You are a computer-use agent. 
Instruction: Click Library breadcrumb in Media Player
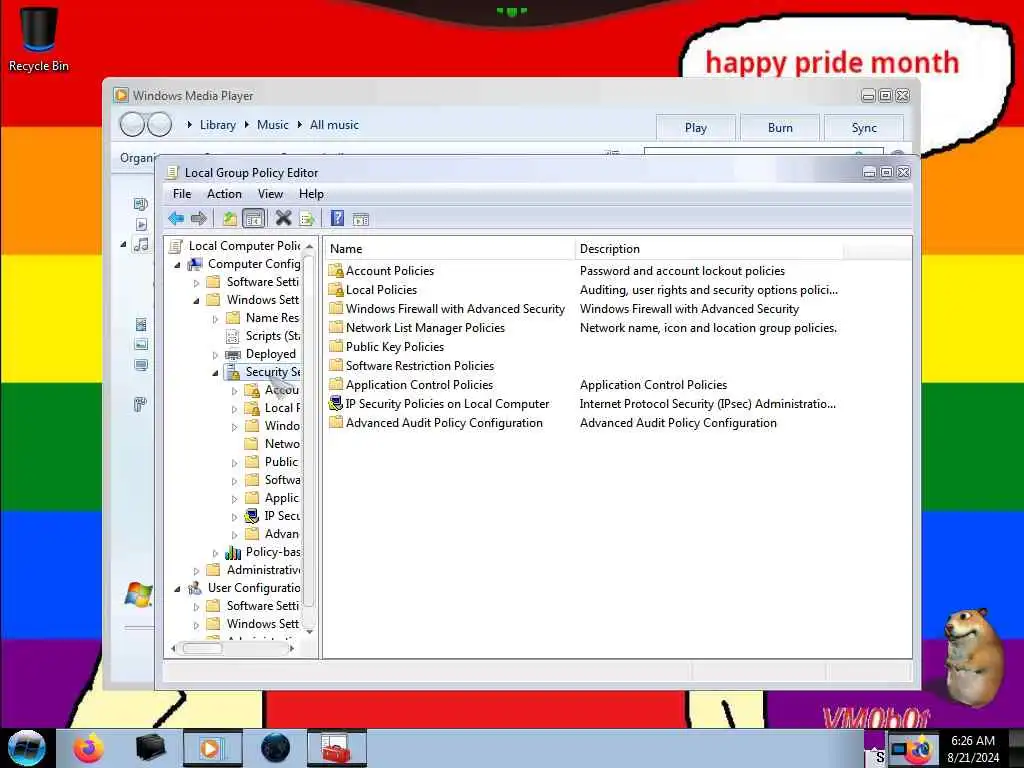(x=217, y=125)
